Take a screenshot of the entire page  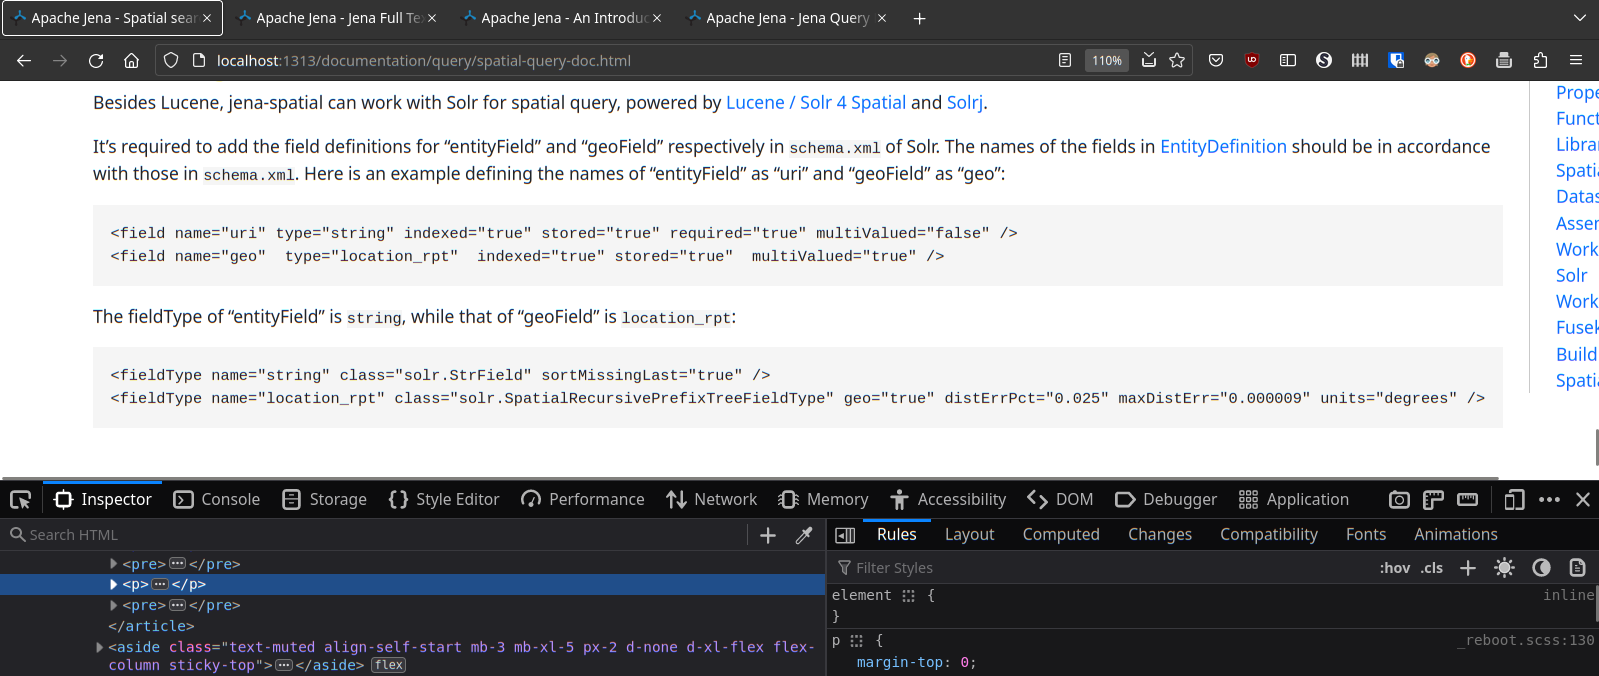1400,499
